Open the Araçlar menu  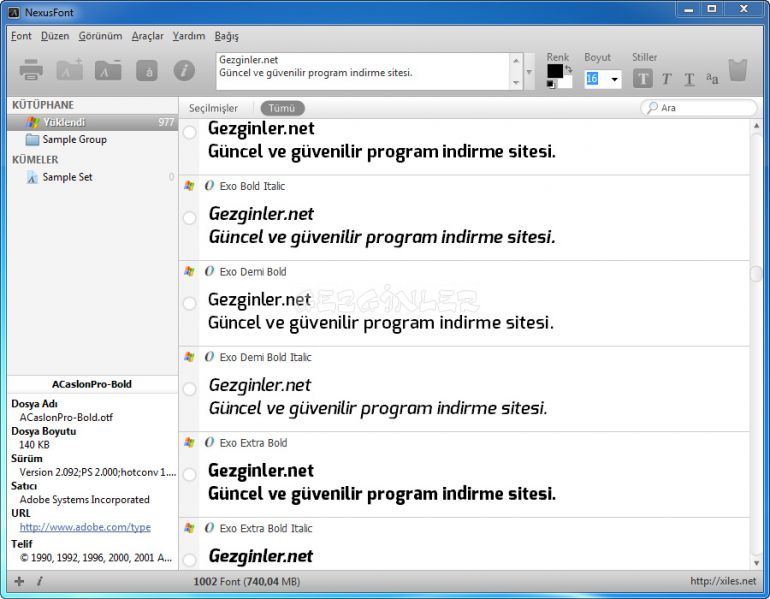click(147, 36)
